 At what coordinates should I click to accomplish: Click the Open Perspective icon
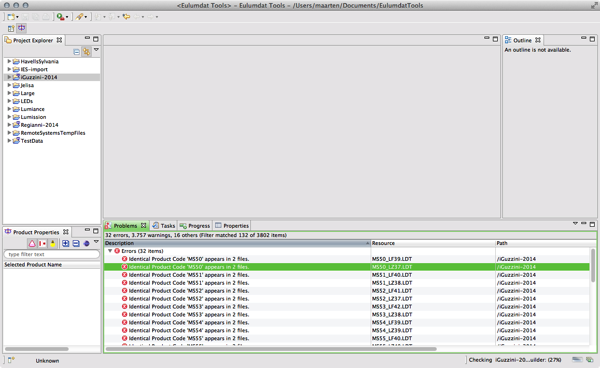point(11,28)
